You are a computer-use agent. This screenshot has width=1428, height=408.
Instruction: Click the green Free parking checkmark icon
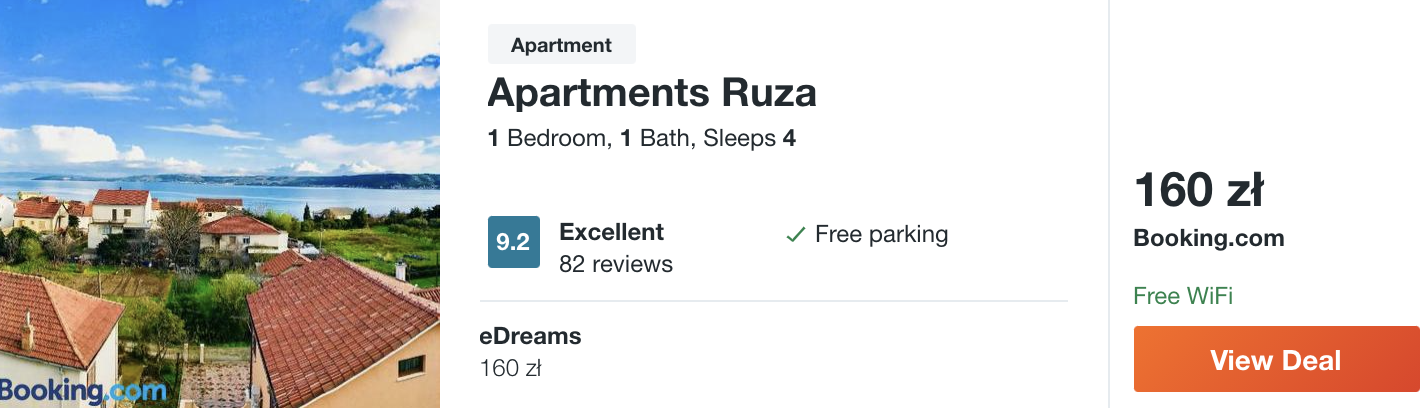(x=795, y=235)
